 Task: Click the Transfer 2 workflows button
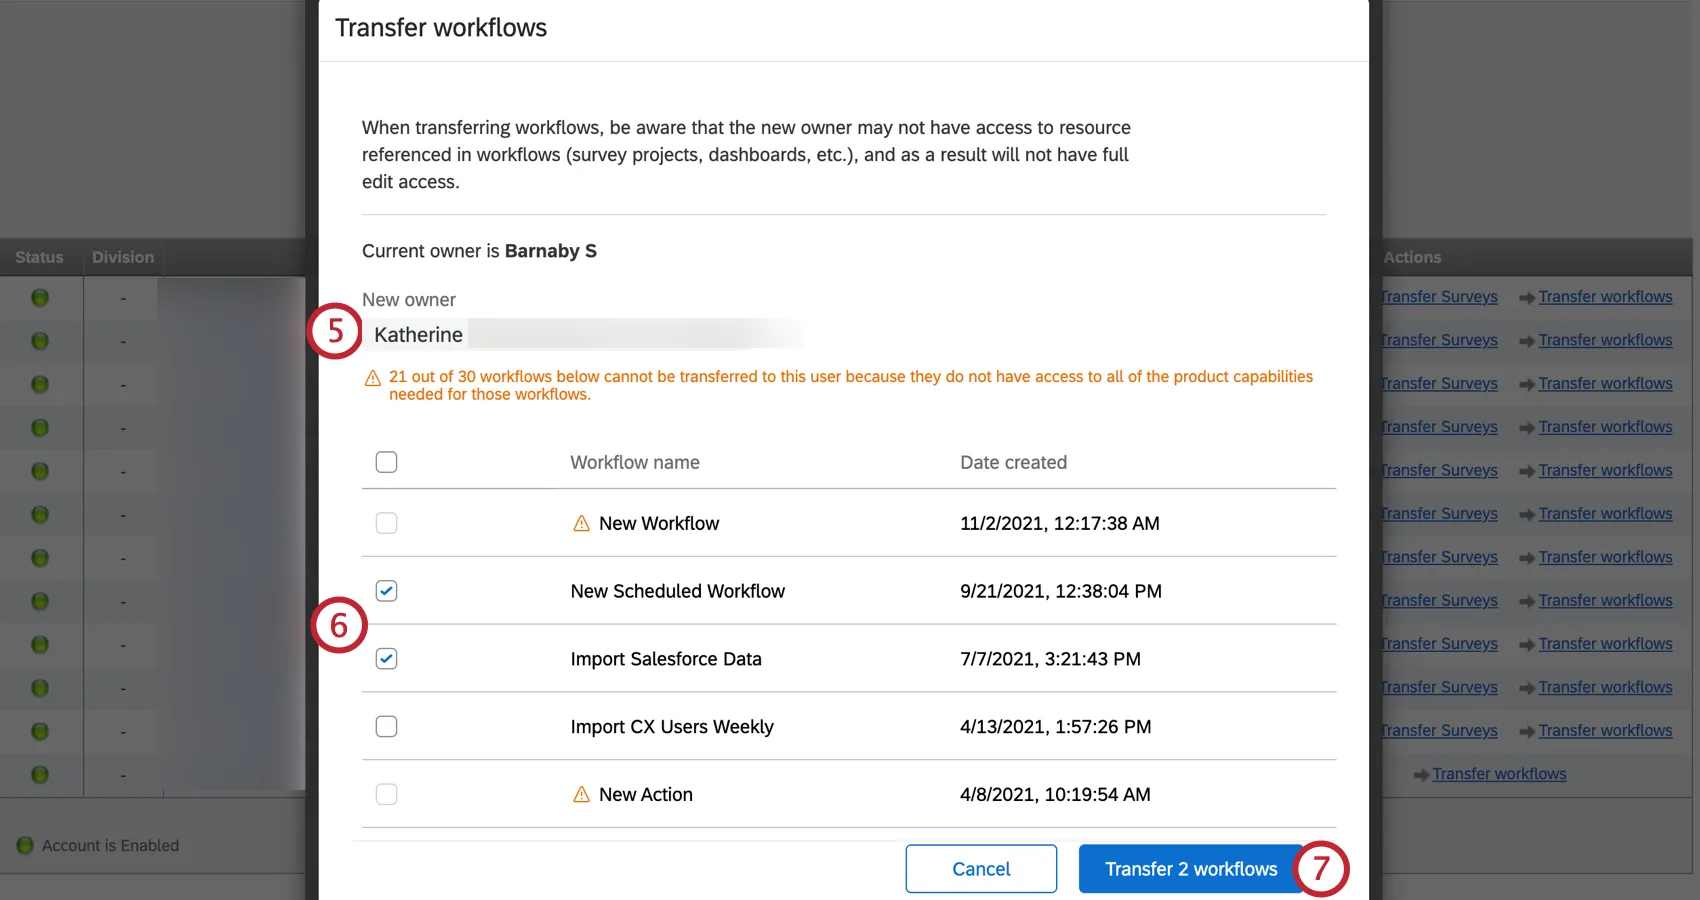tap(1190, 868)
